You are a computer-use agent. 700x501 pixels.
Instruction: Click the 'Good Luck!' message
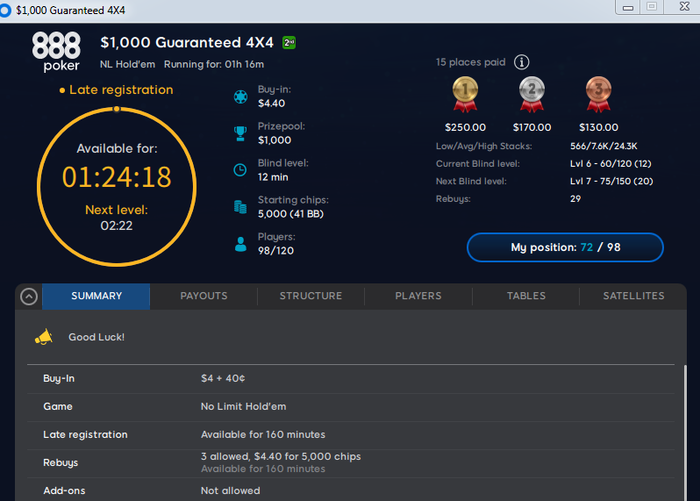click(96, 337)
